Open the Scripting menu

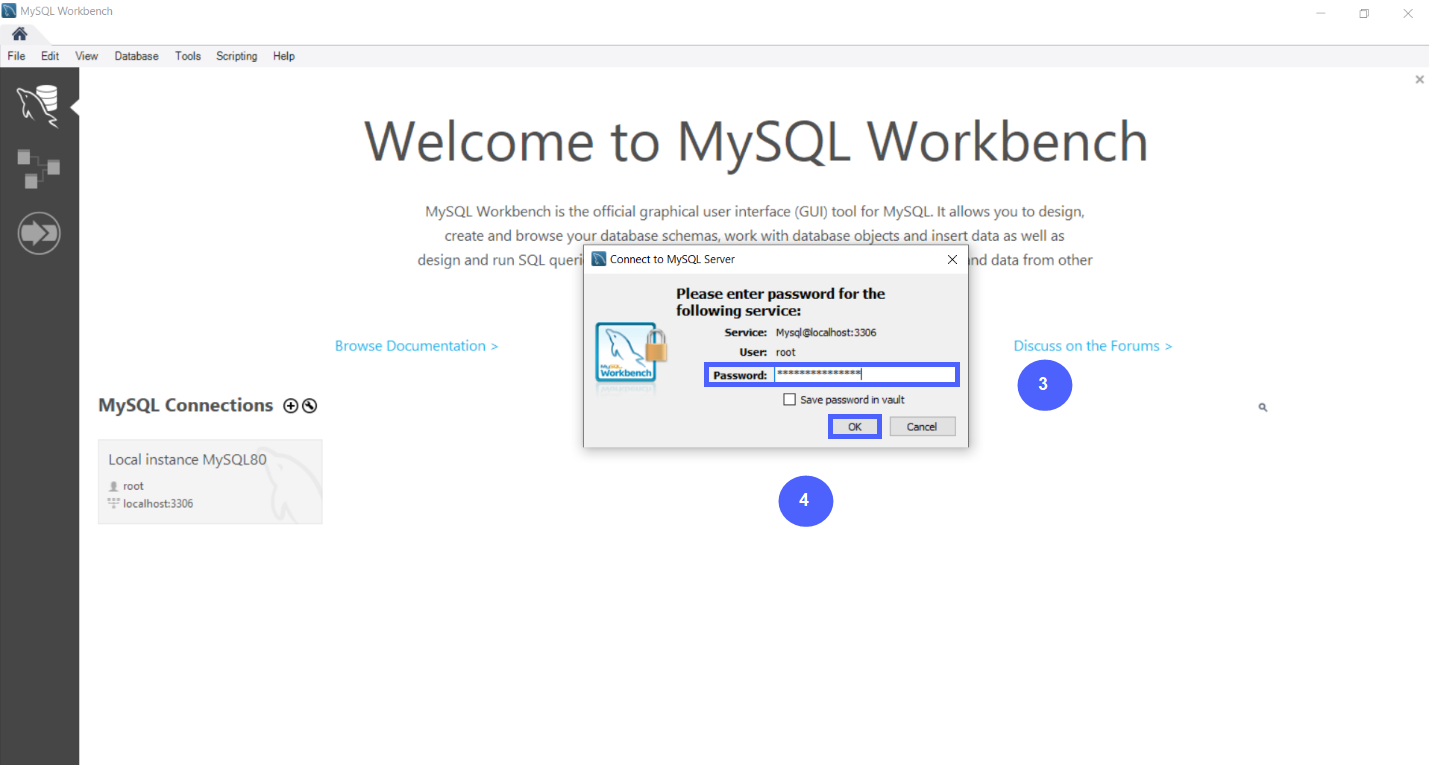coord(236,56)
